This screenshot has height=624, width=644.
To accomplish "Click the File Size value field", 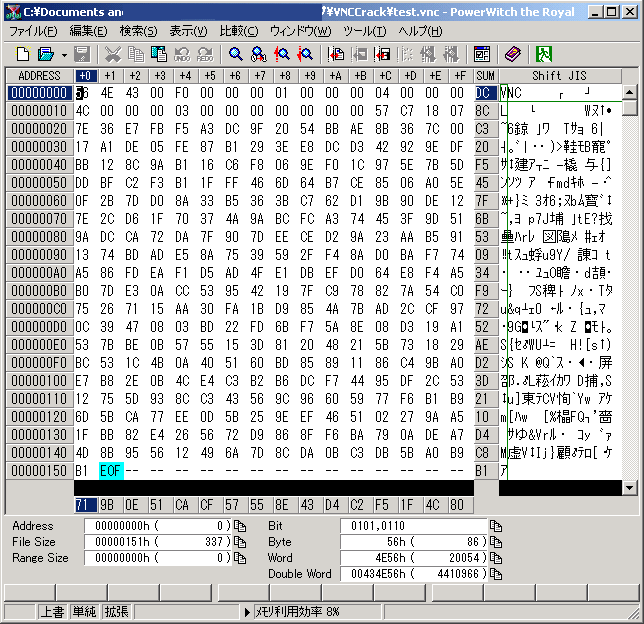I will [158, 542].
